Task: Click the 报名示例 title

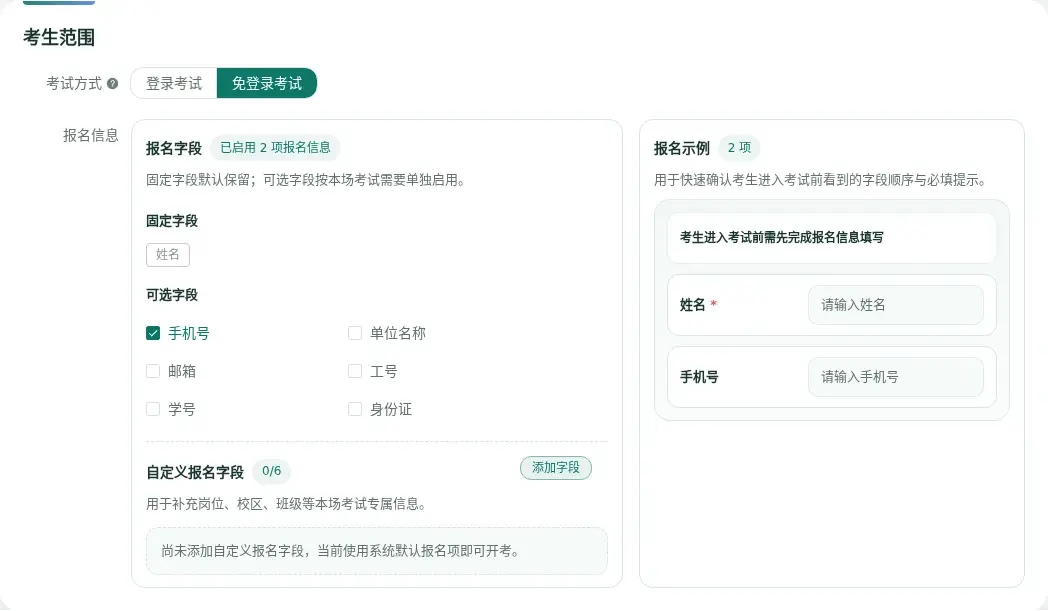Action: (682, 148)
